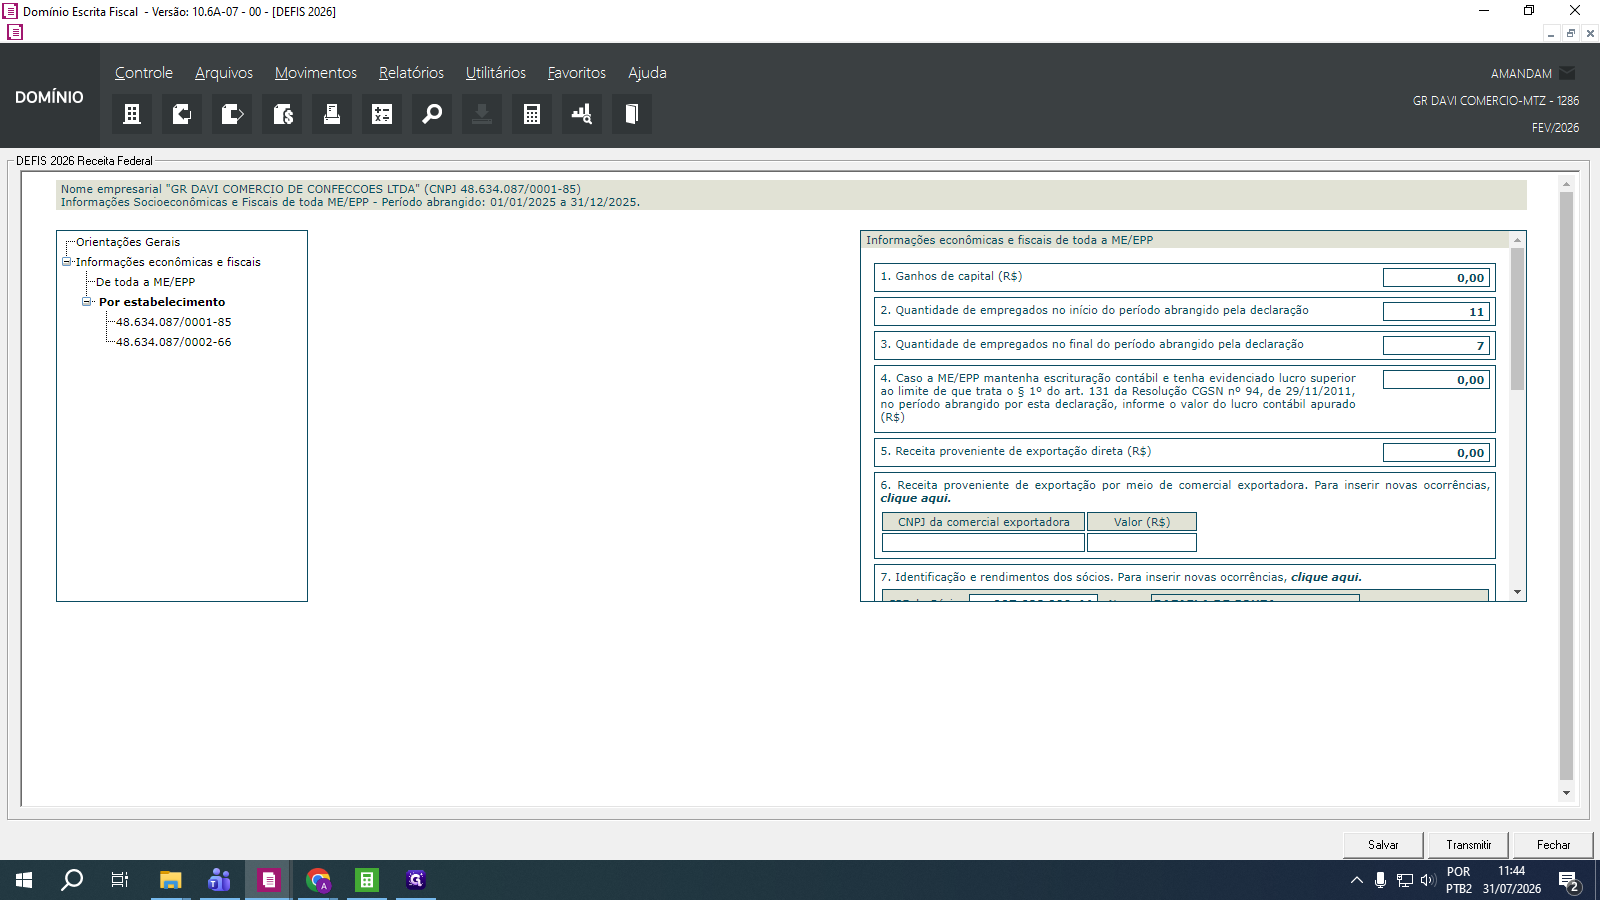Click 'clique aqui' link in item 7

pyautogui.click(x=1326, y=577)
